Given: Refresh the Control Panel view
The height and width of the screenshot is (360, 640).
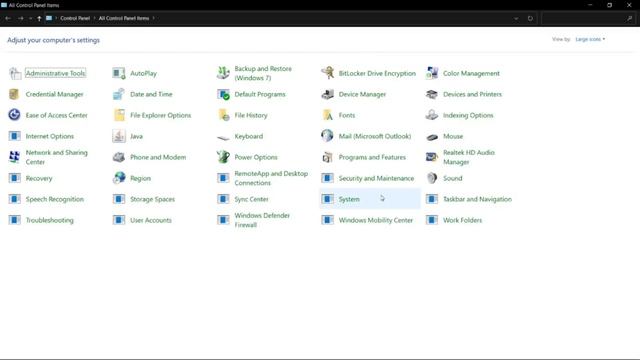Looking at the screenshot, I should (530, 18).
